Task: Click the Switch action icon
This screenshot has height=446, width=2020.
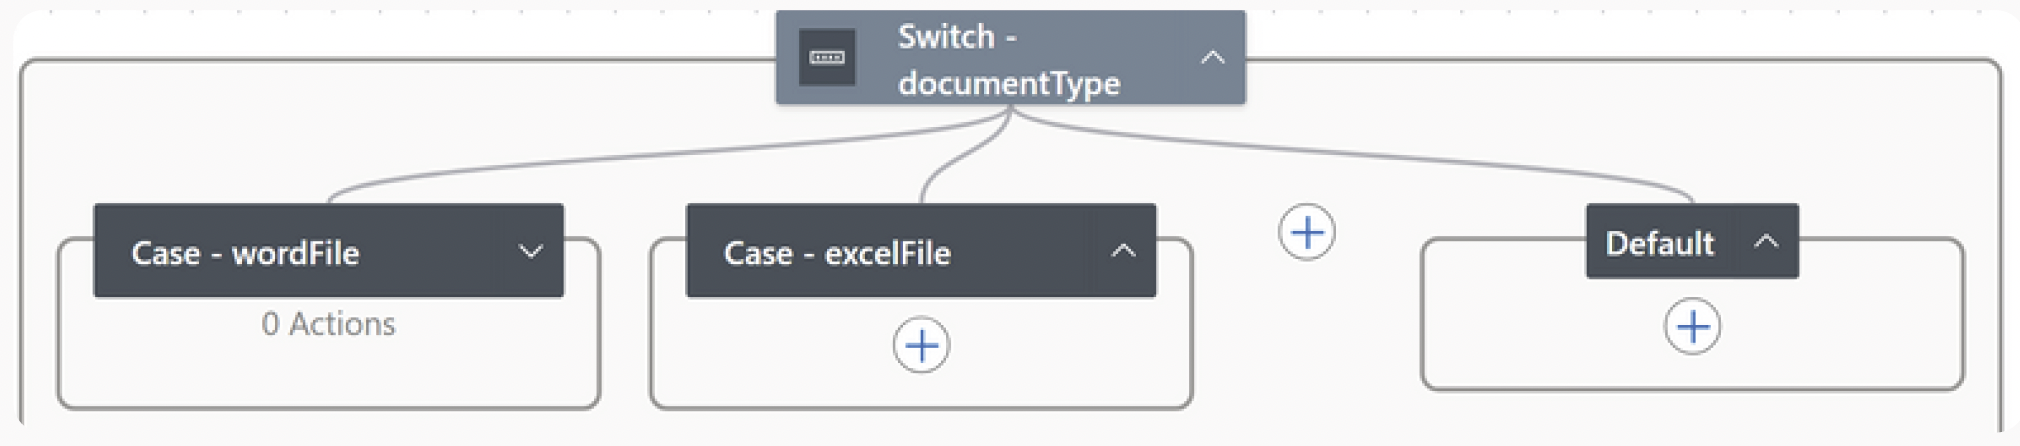Action: coord(826,58)
